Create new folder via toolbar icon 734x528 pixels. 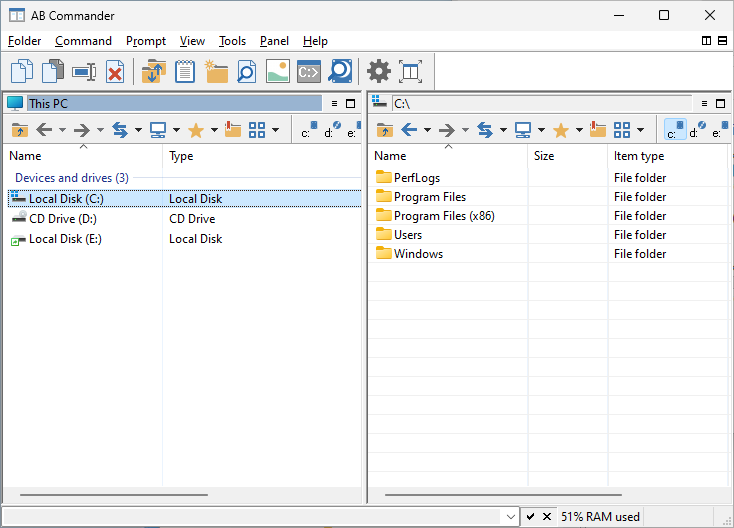[216, 72]
